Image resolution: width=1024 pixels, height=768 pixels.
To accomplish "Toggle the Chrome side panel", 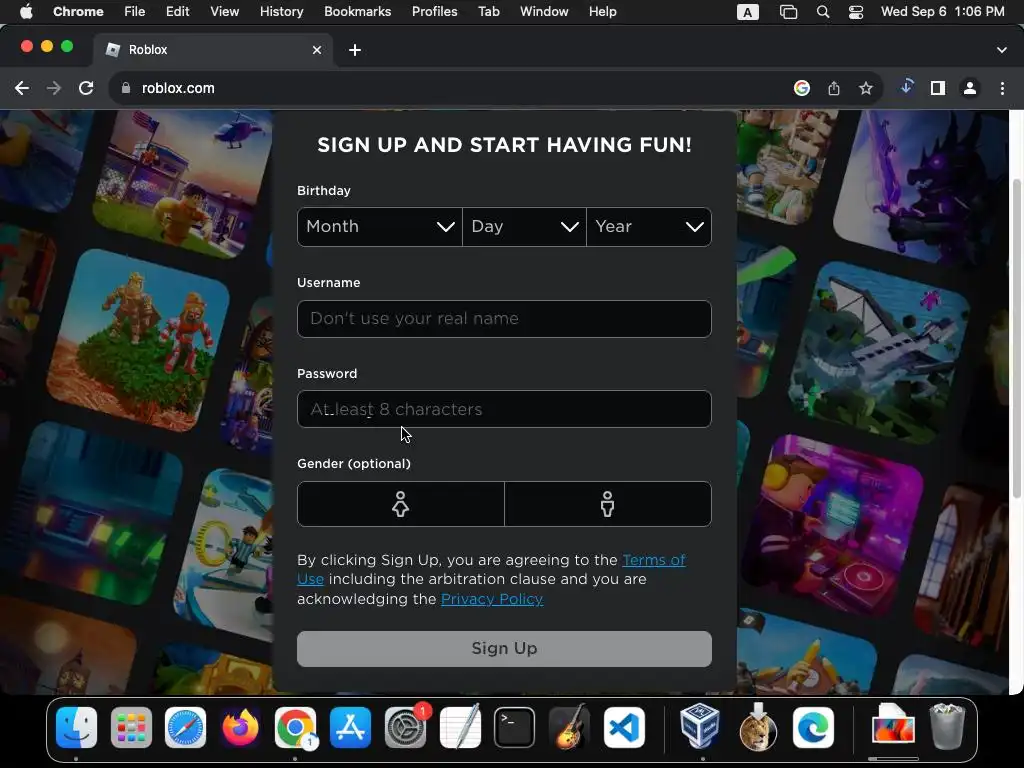I will click(x=938, y=88).
